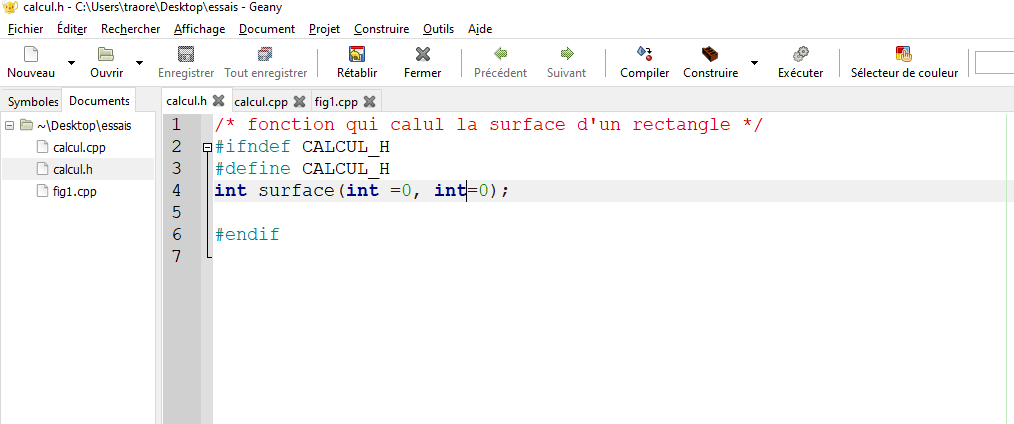
Task: Toggle the fold marker on line 2
Action: (x=207, y=147)
